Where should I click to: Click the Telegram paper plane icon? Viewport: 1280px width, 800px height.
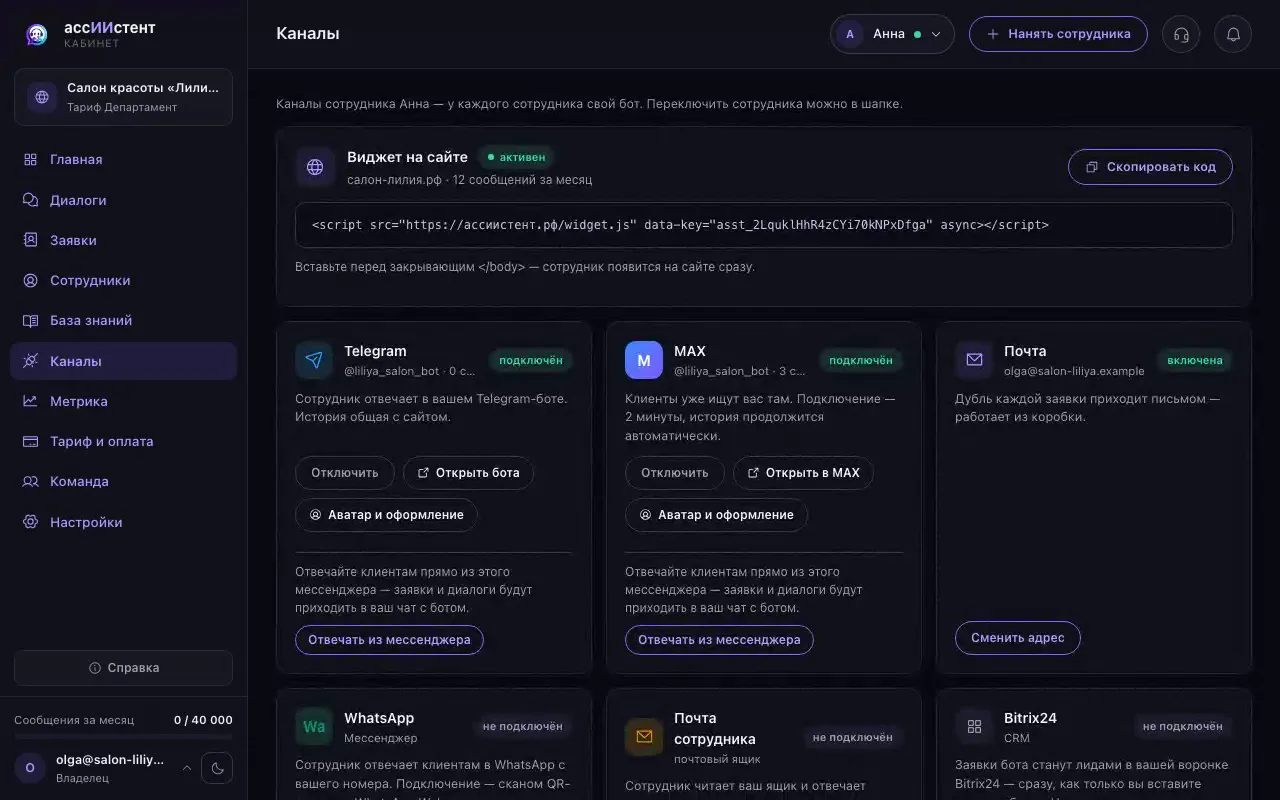[x=314, y=360]
